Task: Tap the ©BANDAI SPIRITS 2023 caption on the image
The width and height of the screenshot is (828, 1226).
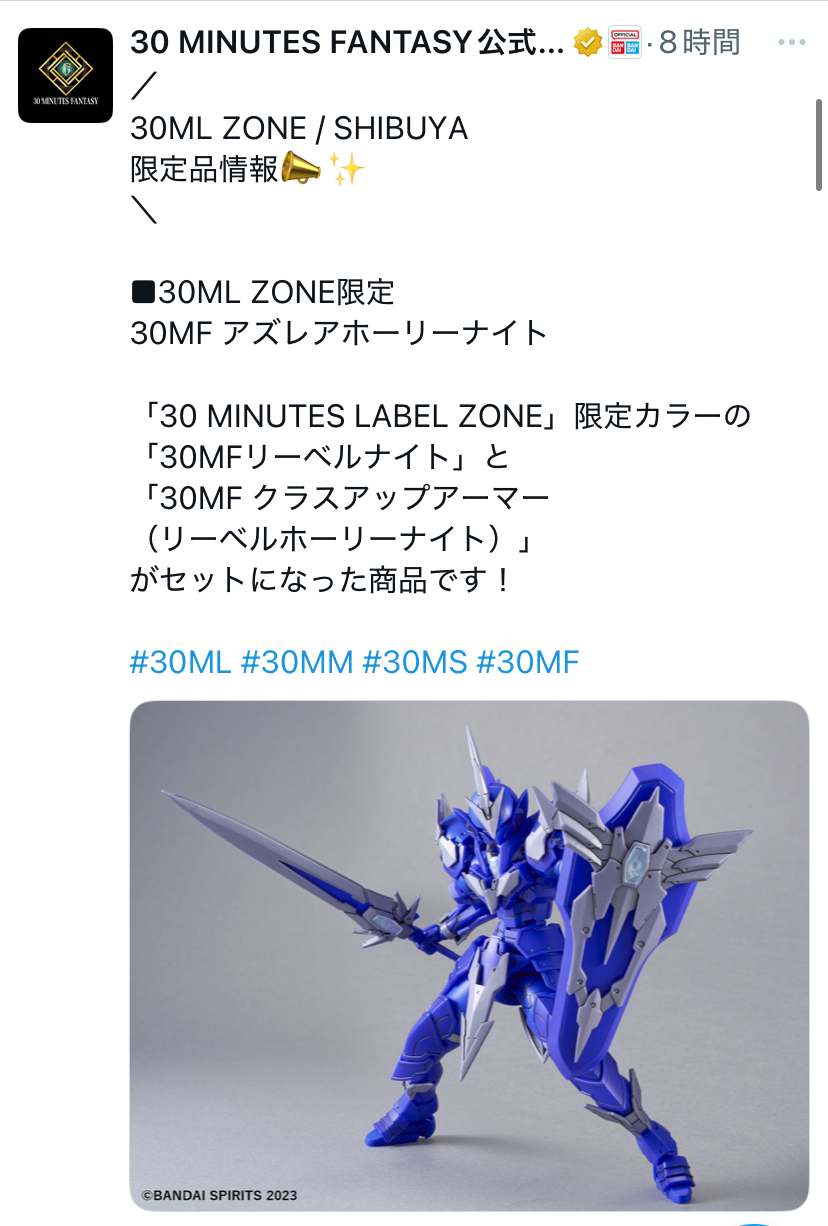Action: click(x=219, y=1195)
